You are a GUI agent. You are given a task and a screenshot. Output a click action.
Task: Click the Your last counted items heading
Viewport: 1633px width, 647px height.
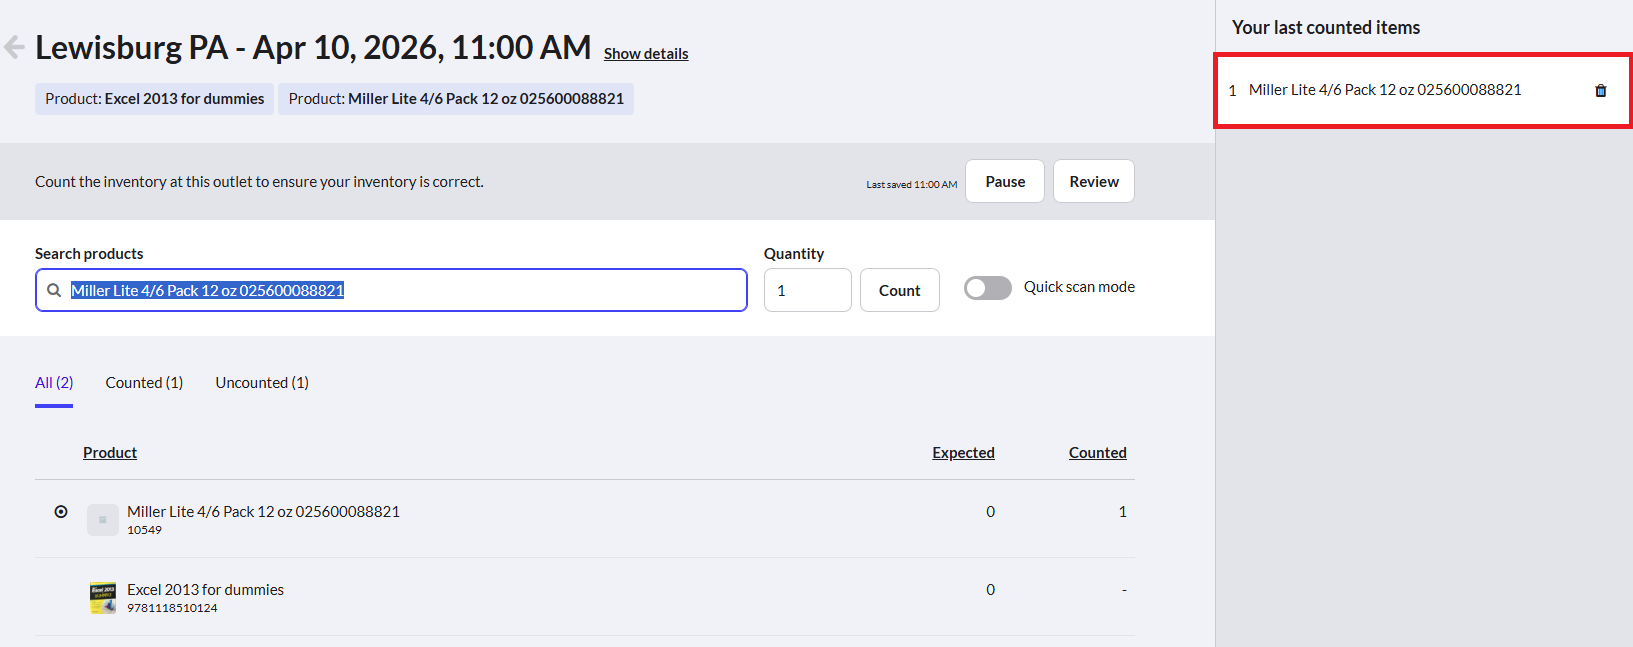click(1326, 28)
